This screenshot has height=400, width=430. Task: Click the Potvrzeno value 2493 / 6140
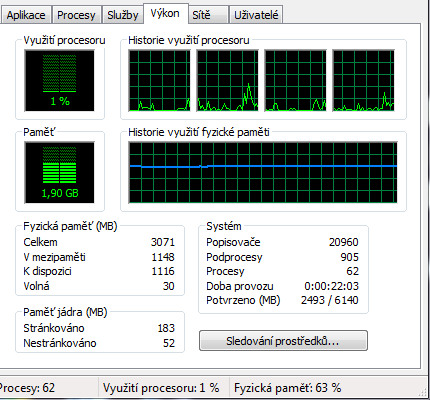(x=330, y=300)
